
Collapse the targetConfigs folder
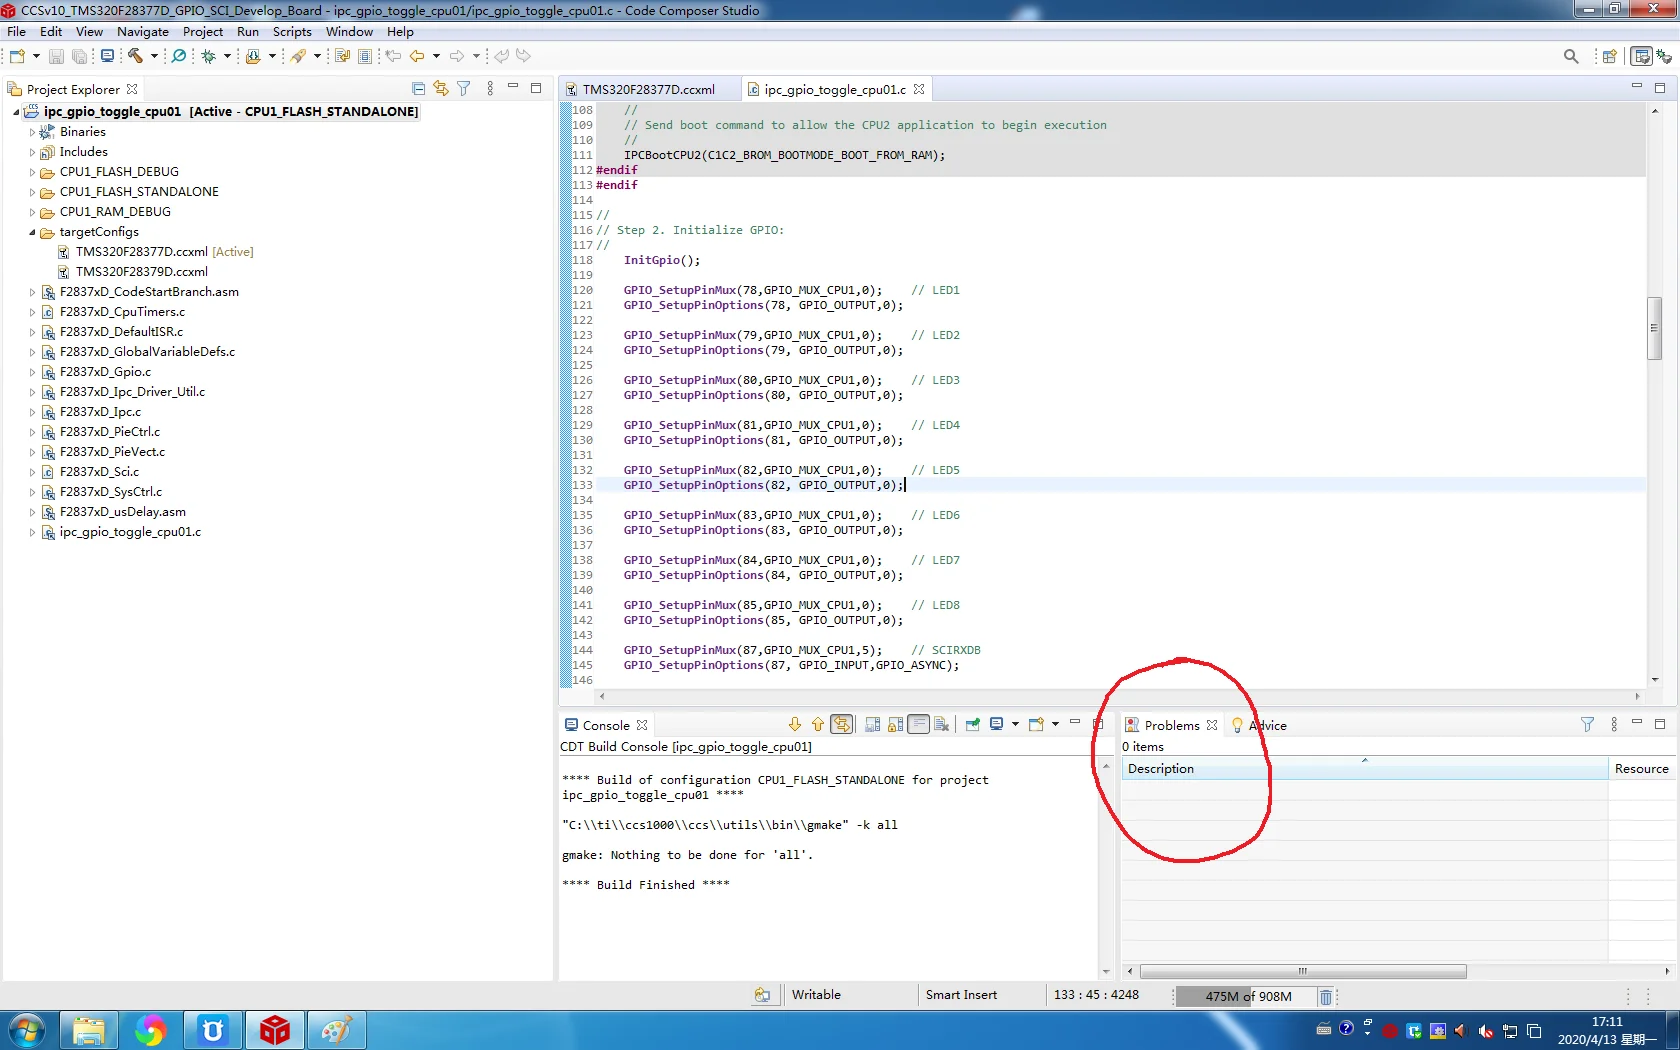pos(32,232)
